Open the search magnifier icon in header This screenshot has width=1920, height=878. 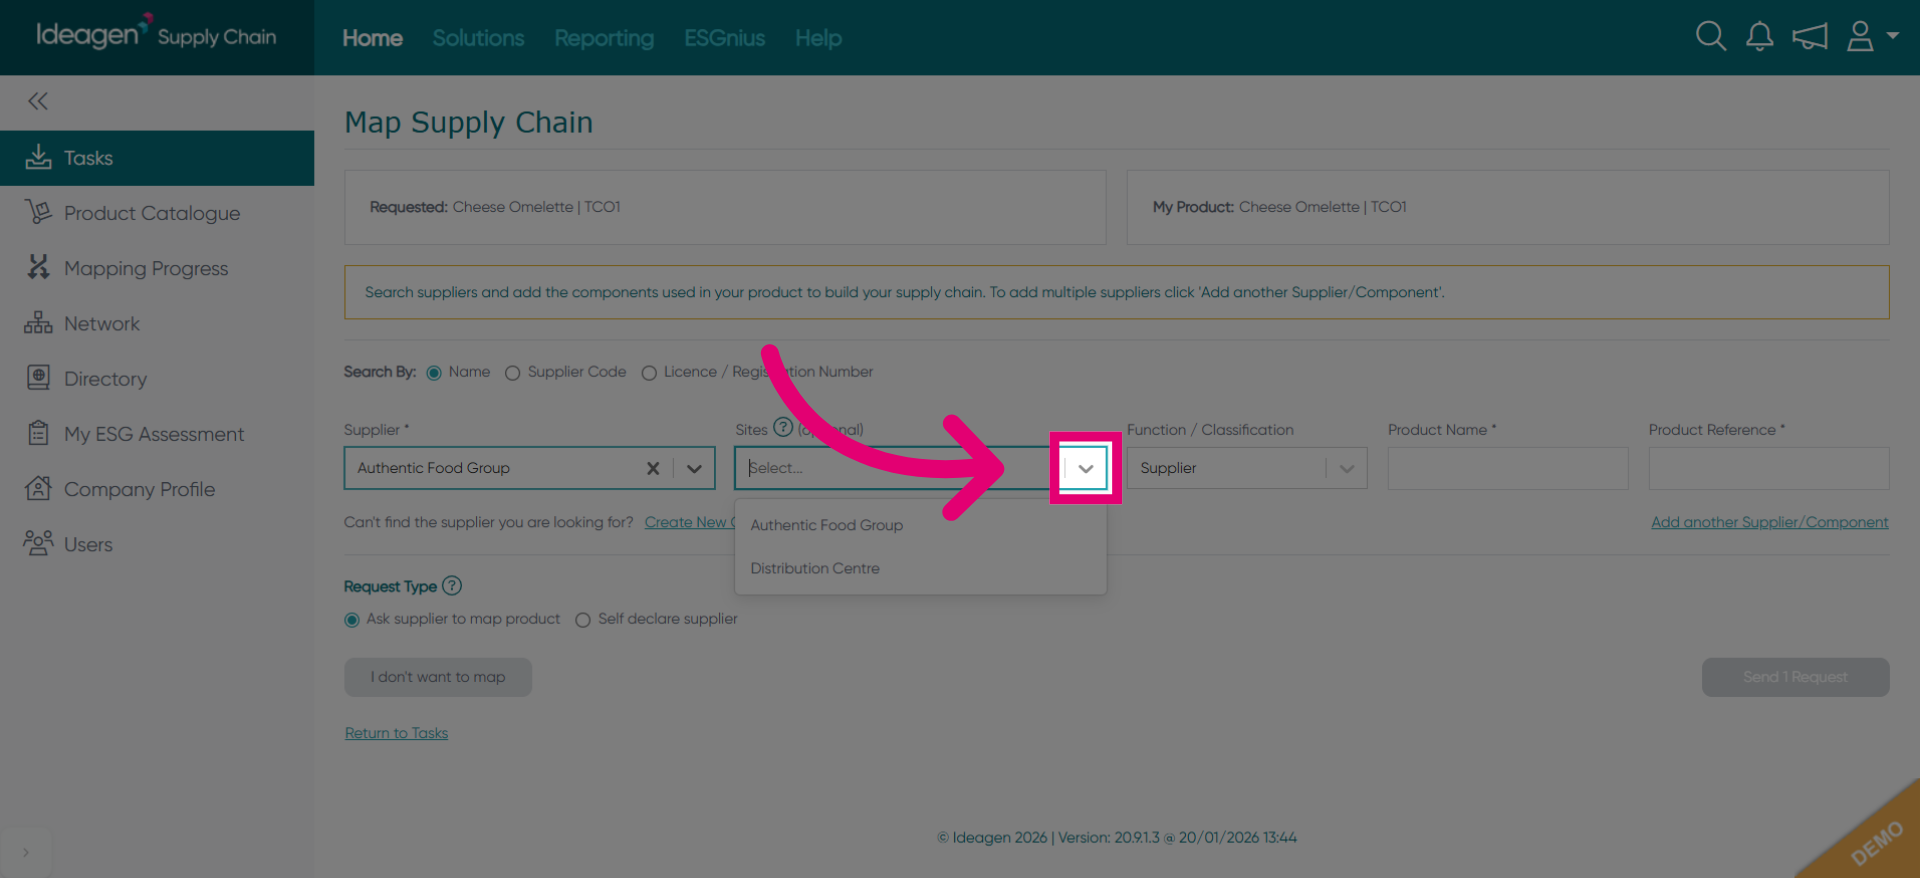1711,37
